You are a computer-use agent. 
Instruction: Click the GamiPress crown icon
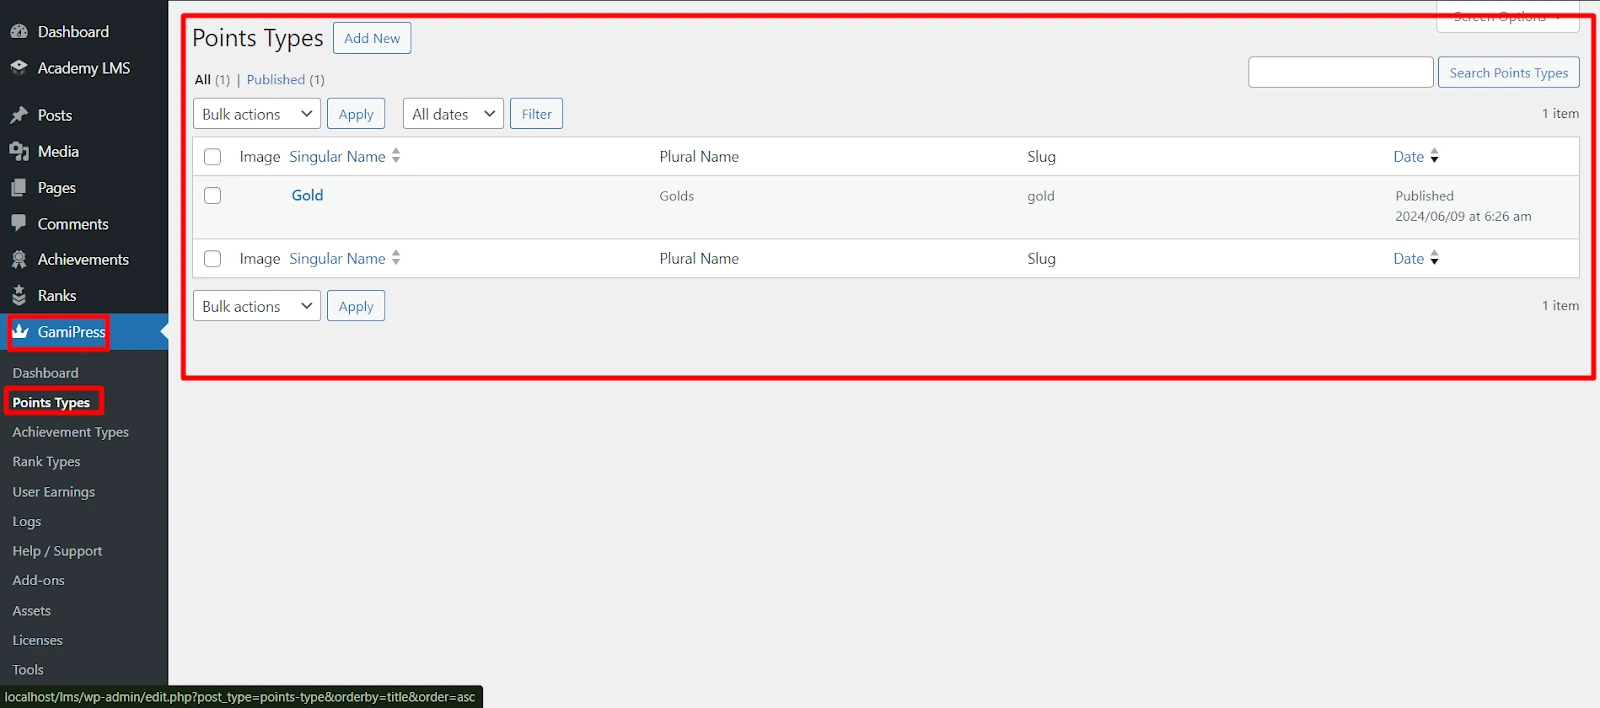coord(20,331)
